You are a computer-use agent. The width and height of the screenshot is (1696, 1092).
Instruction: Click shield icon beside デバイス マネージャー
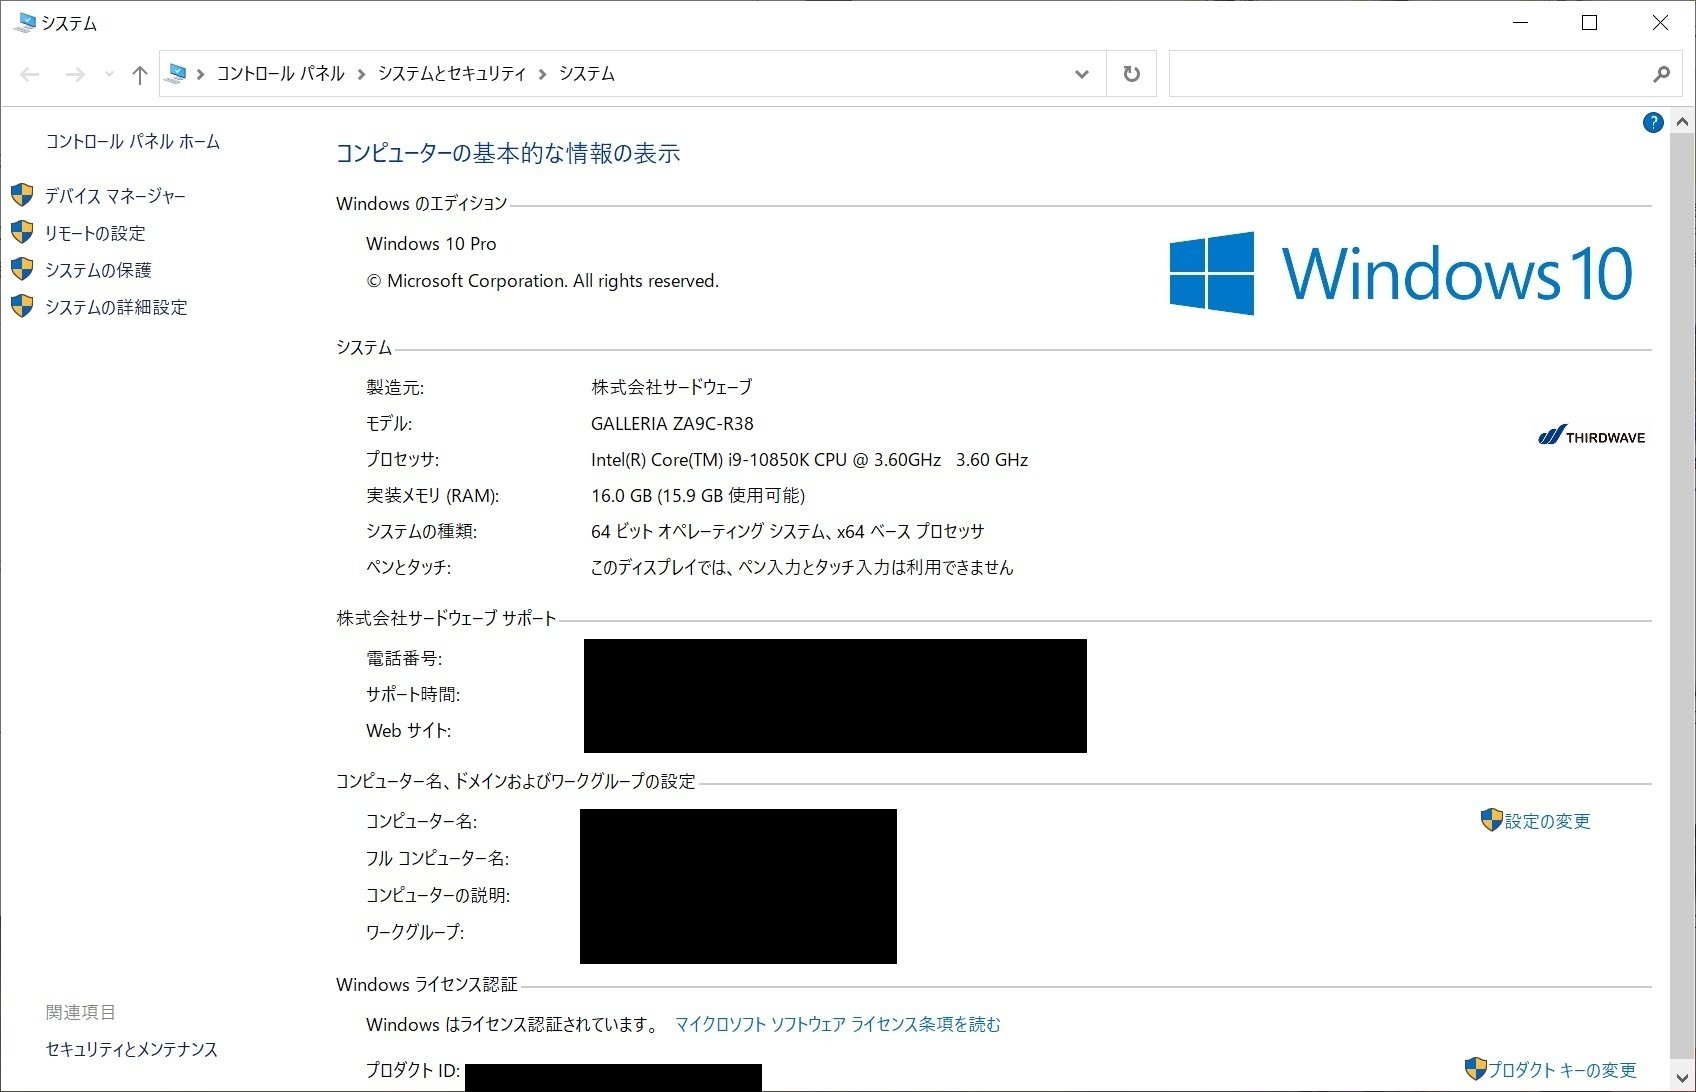point(22,195)
